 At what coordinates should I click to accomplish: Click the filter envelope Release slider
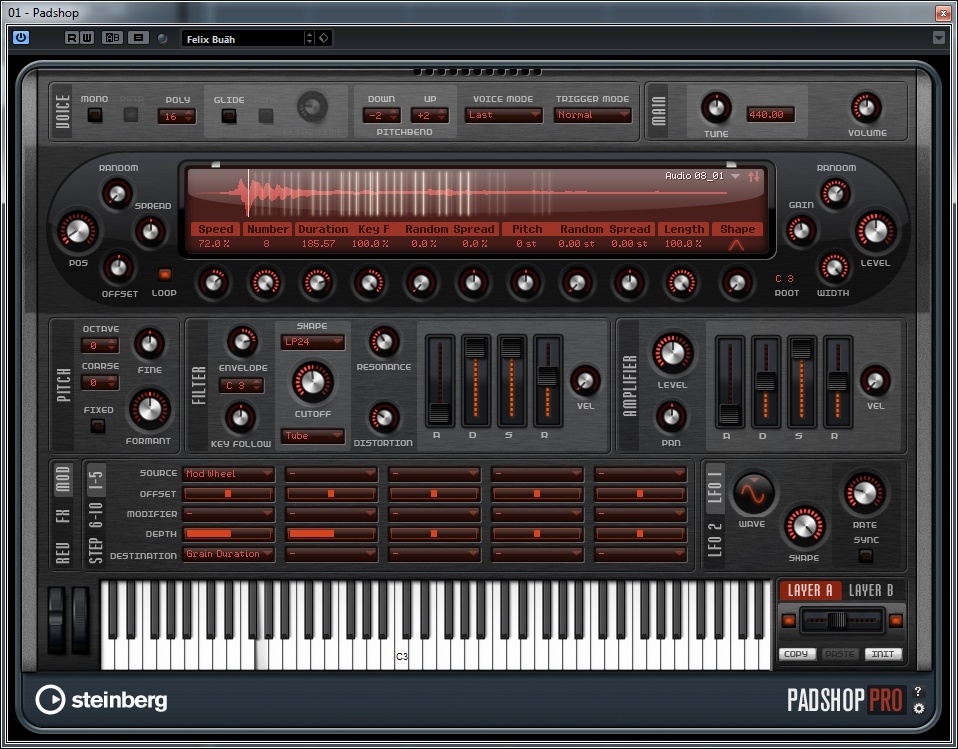[x=547, y=381]
